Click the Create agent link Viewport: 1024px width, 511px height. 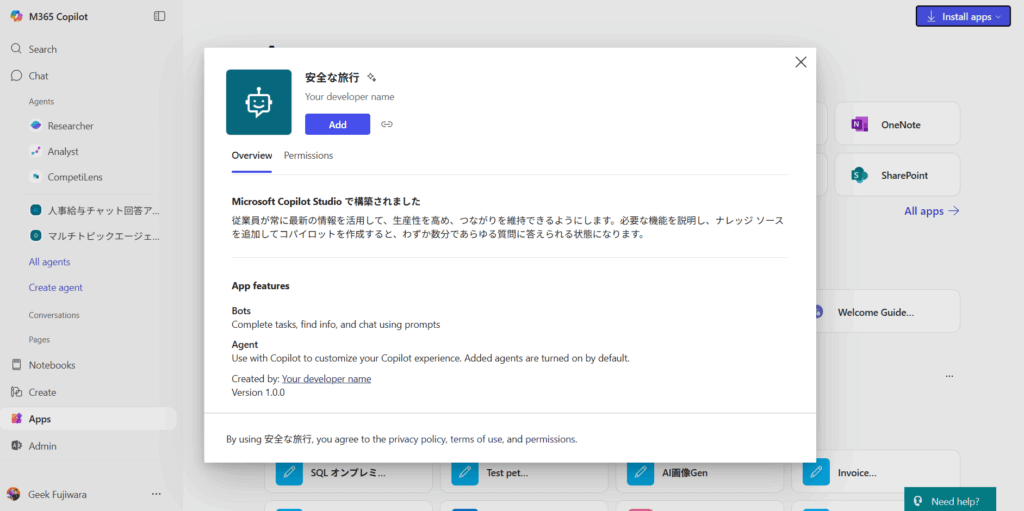click(55, 288)
